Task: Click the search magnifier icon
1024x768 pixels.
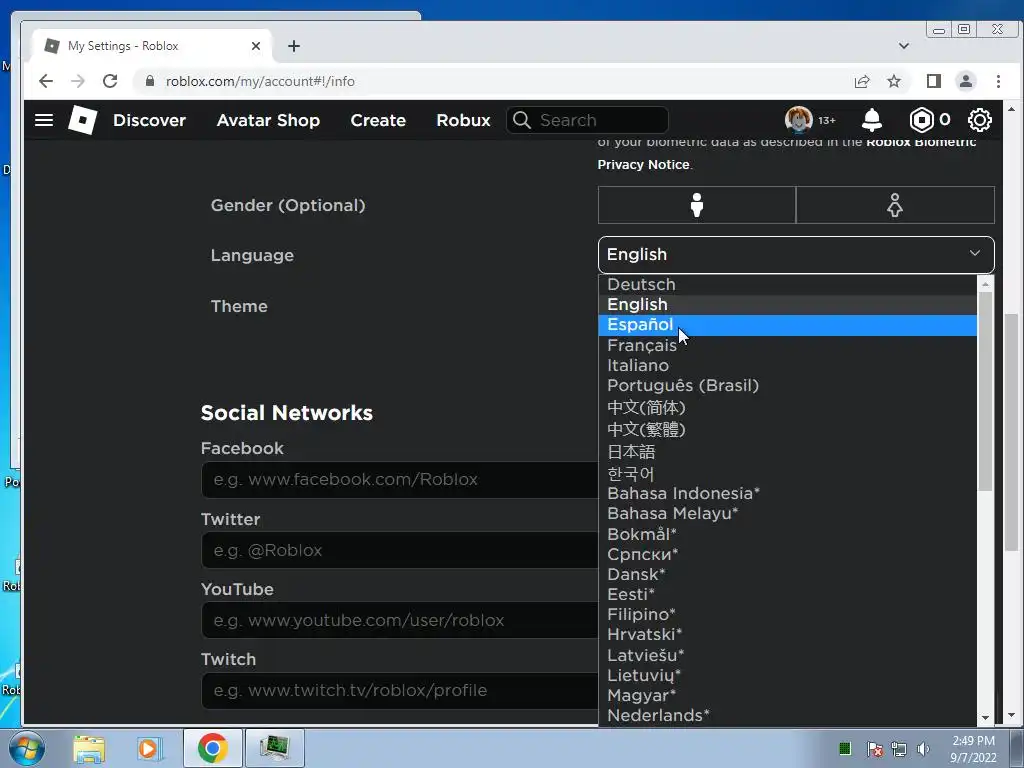Action: [x=521, y=120]
